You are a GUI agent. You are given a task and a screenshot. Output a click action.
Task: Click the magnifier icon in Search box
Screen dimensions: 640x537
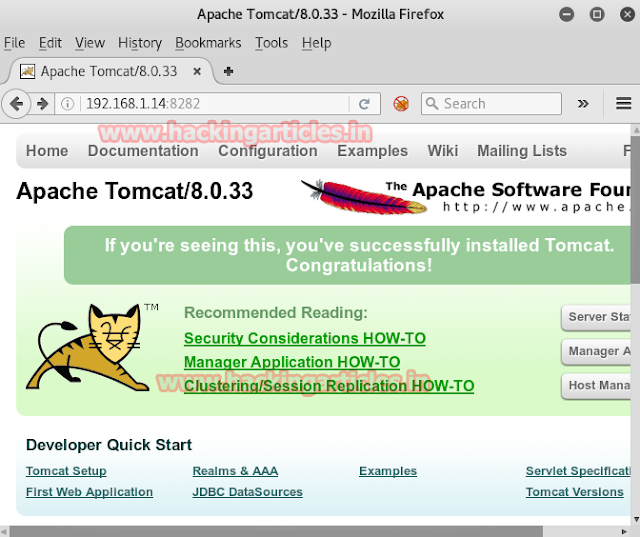click(x=431, y=103)
